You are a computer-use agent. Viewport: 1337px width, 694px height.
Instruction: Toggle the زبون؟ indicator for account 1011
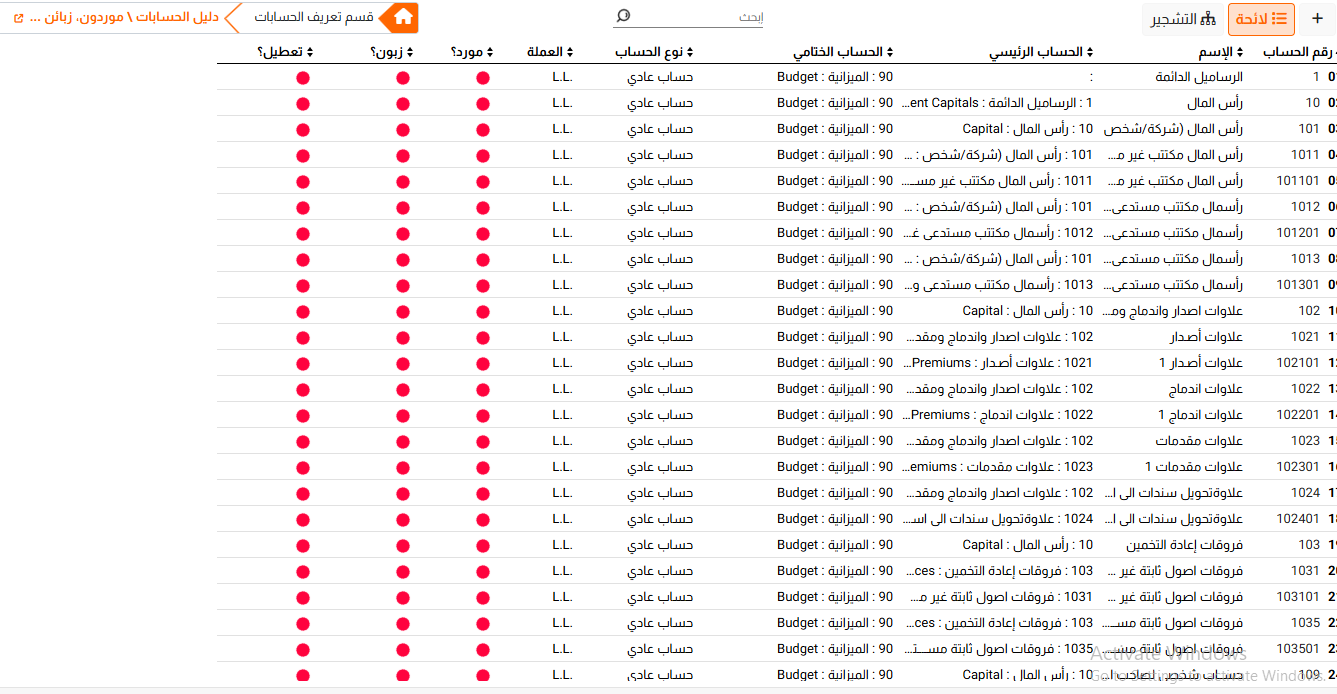[x=401, y=154]
